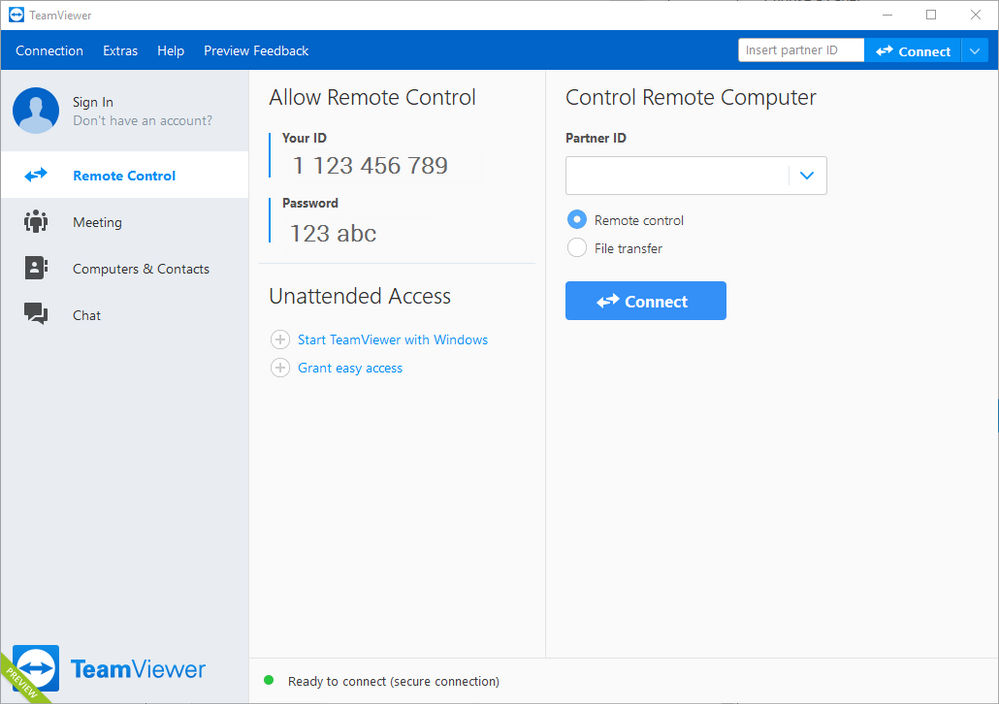Screen dimensions: 999x704
Task: Click the Chat speech bubbles icon
Action: click(36, 313)
